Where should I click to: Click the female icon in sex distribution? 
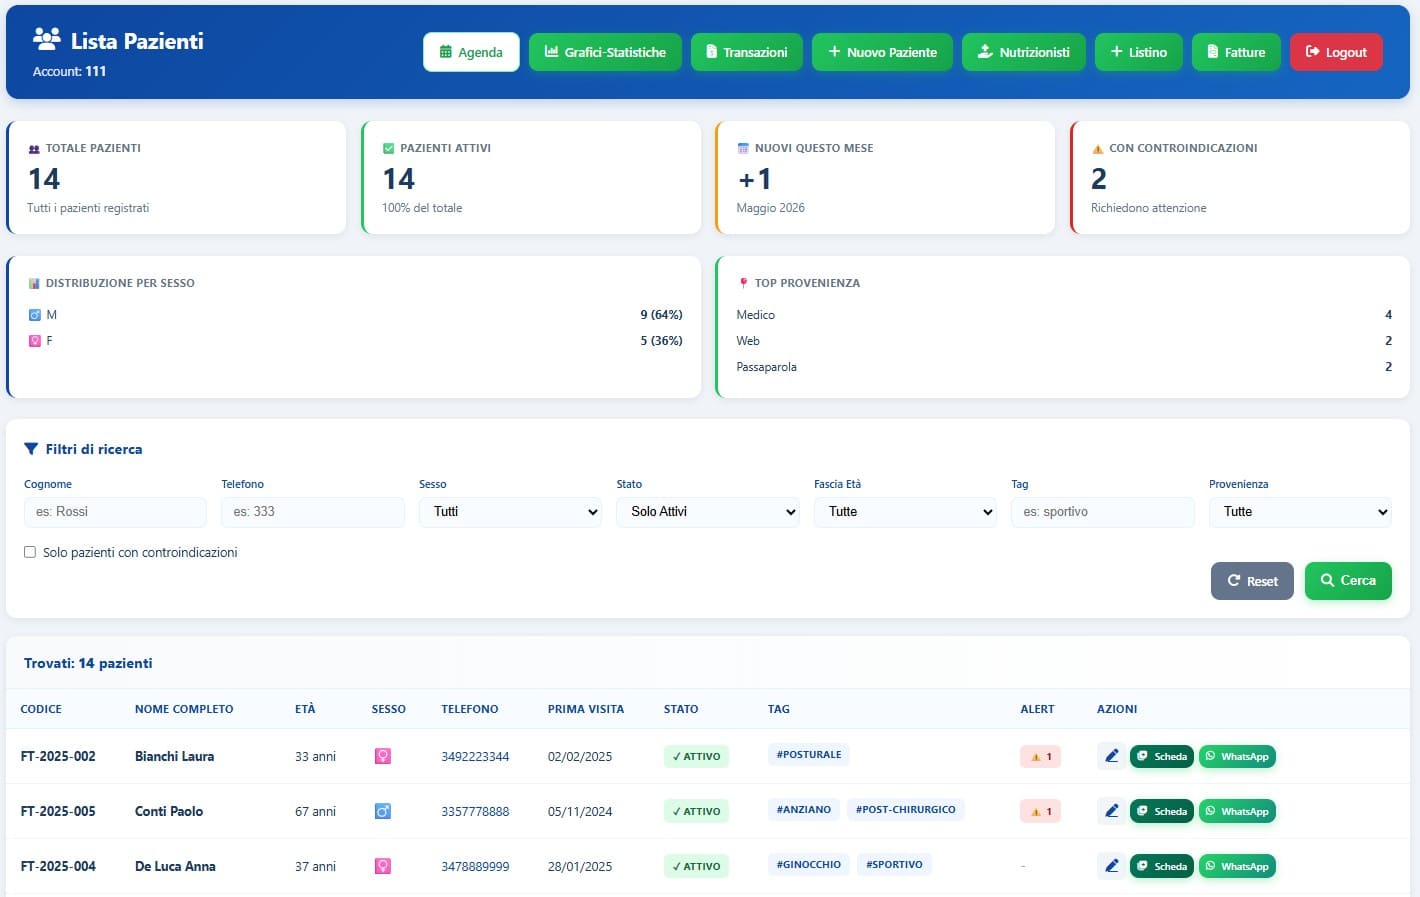tap(35, 341)
